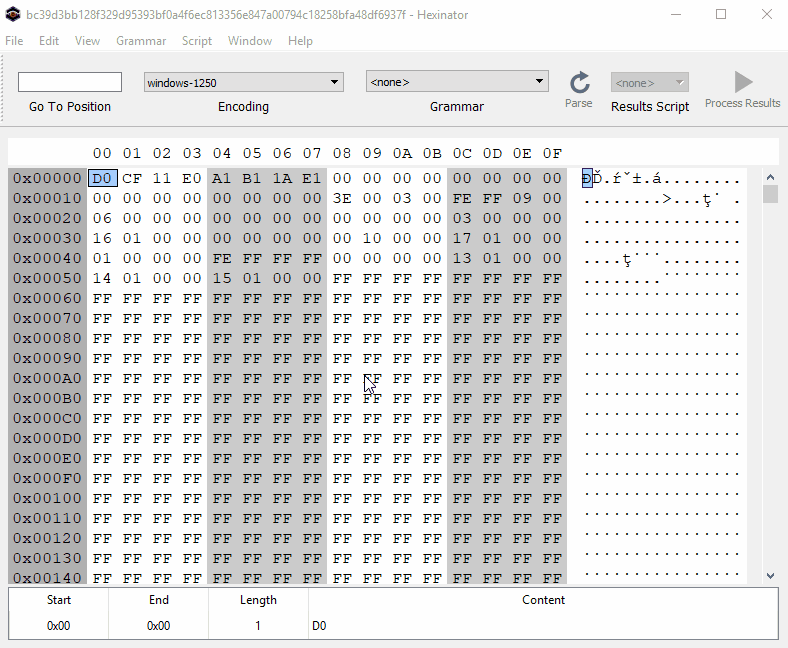The width and height of the screenshot is (788, 648).
Task: Click the Length value 1
Action: (258, 626)
